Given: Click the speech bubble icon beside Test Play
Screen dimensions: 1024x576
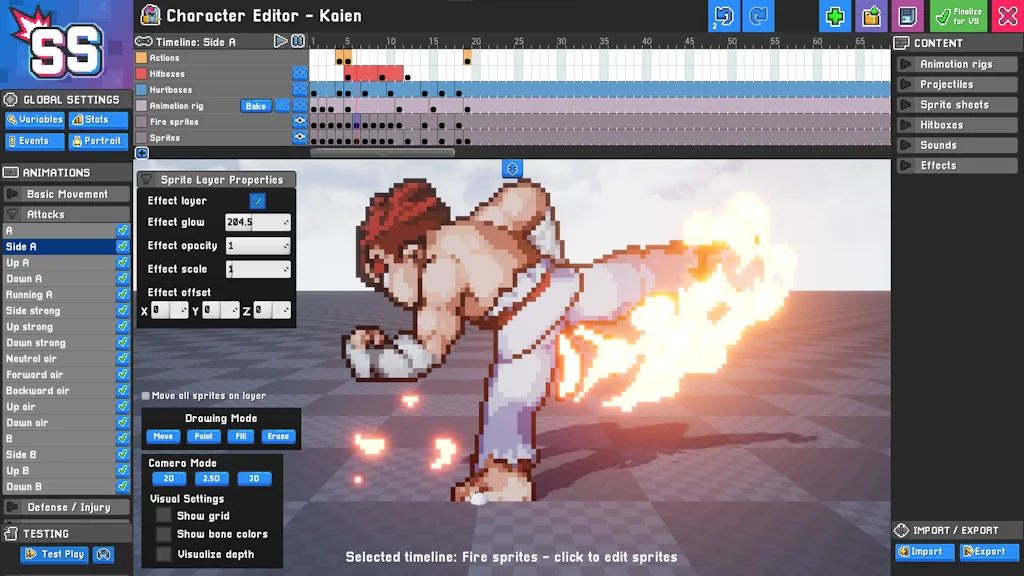Looking at the screenshot, I should tap(103, 554).
